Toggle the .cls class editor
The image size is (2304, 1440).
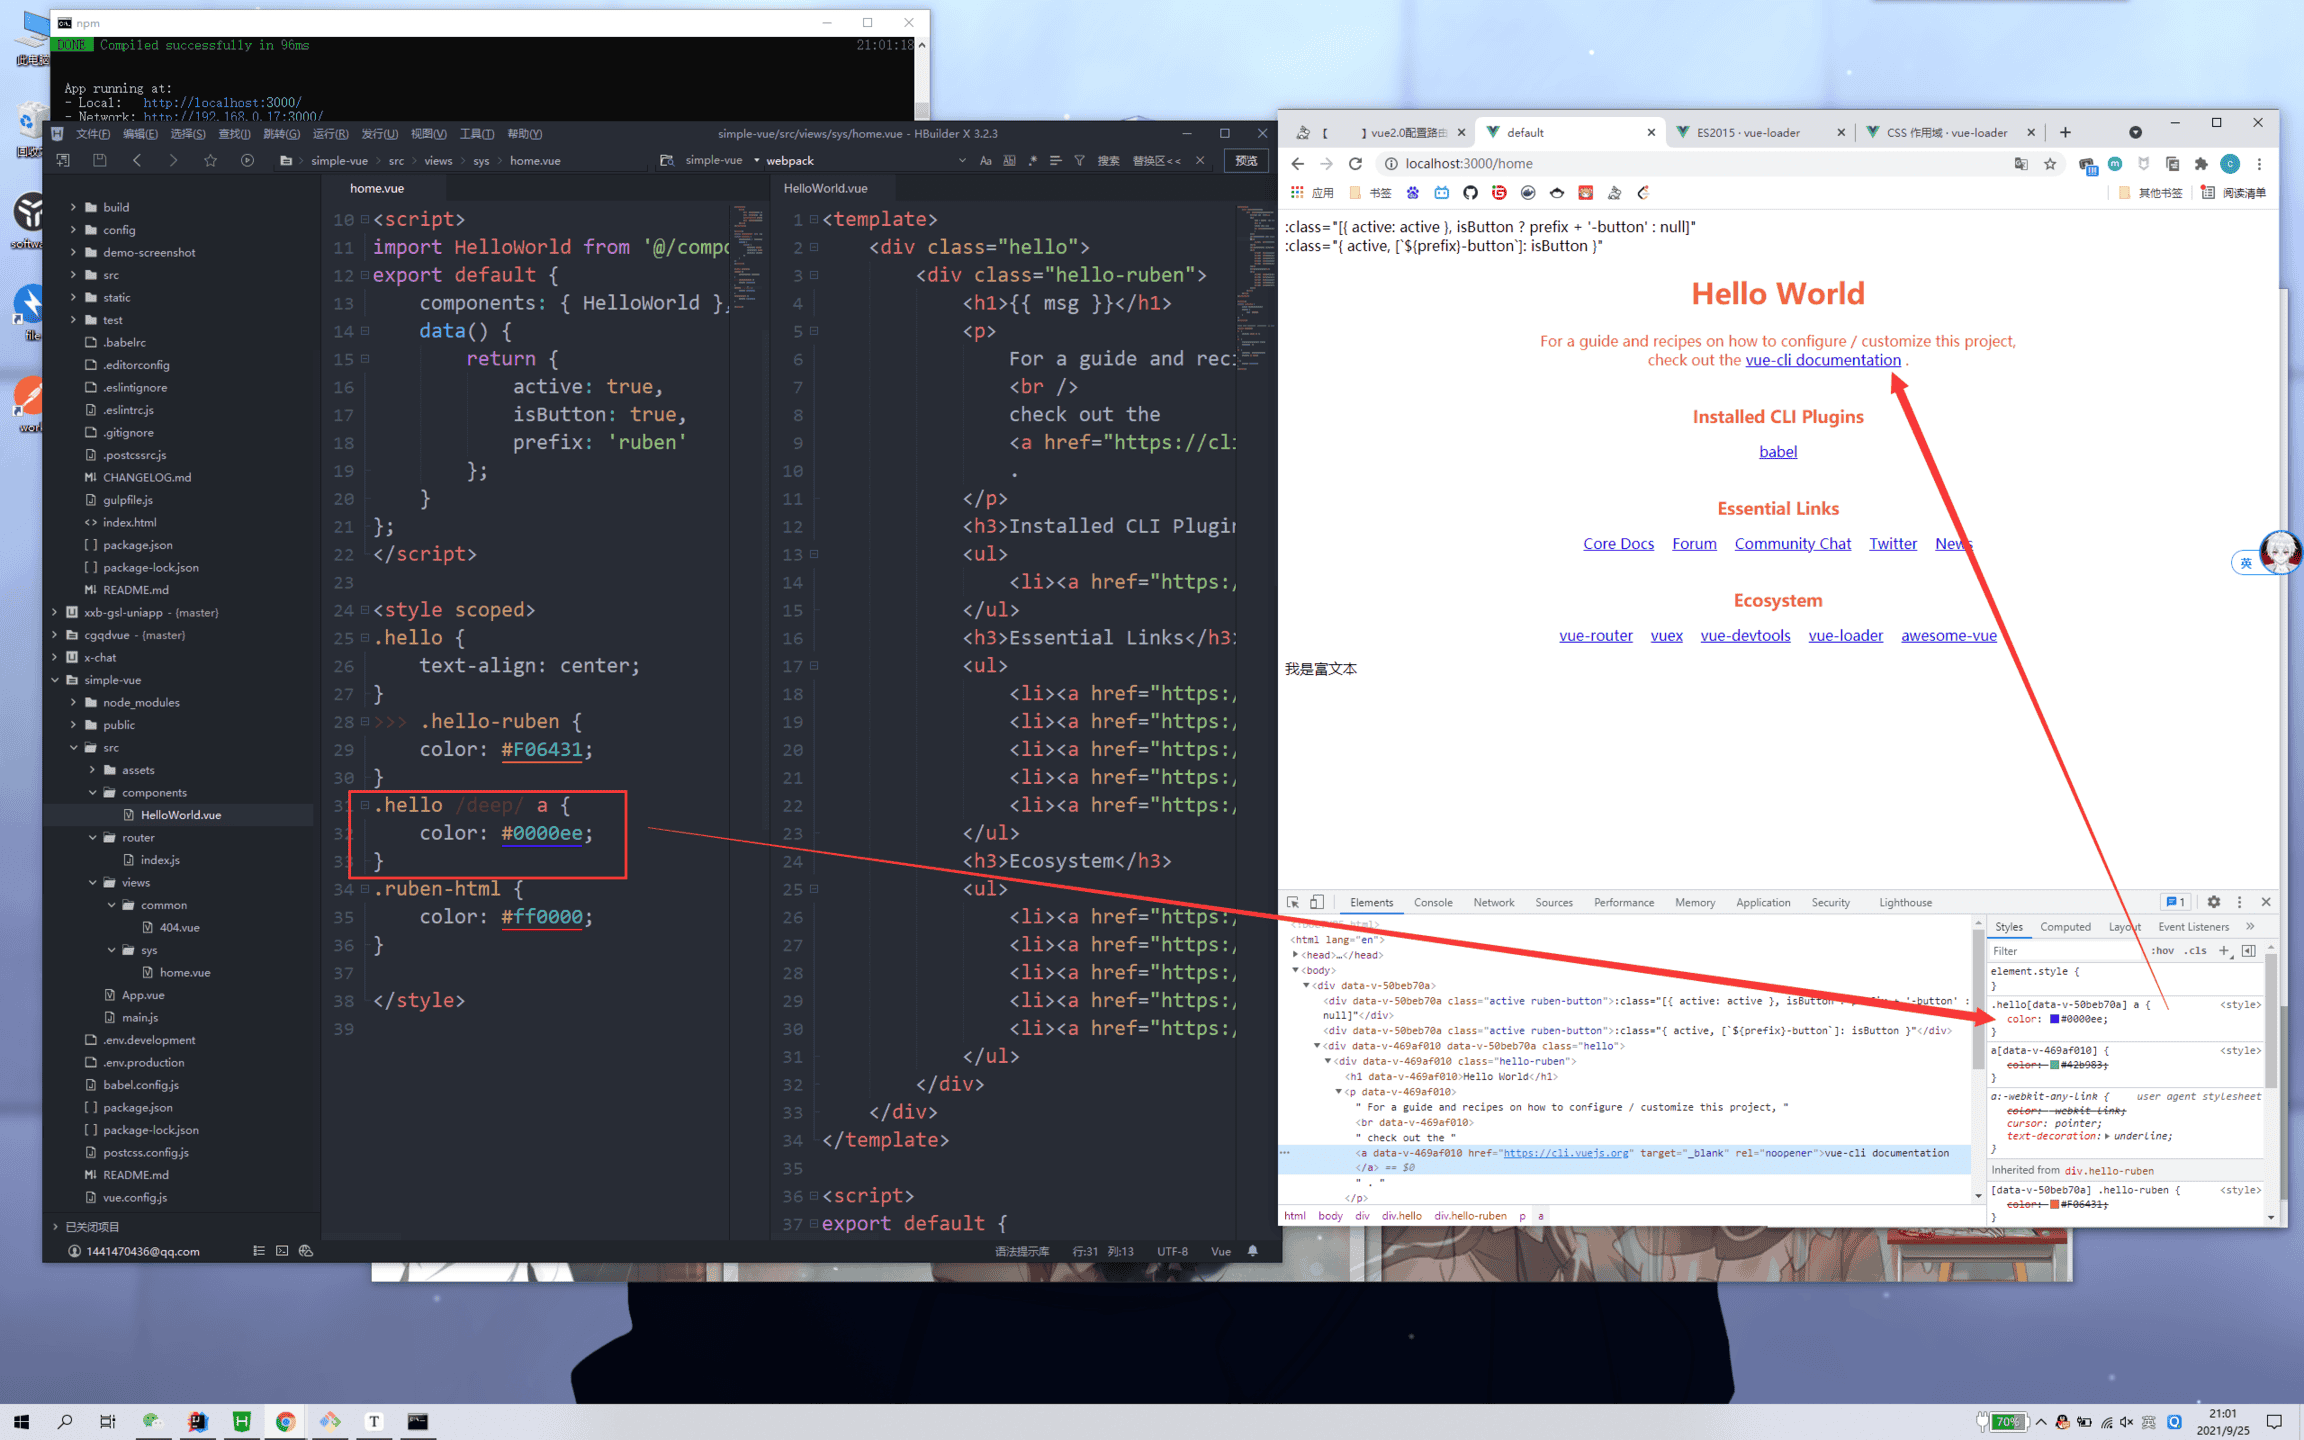coord(2195,951)
